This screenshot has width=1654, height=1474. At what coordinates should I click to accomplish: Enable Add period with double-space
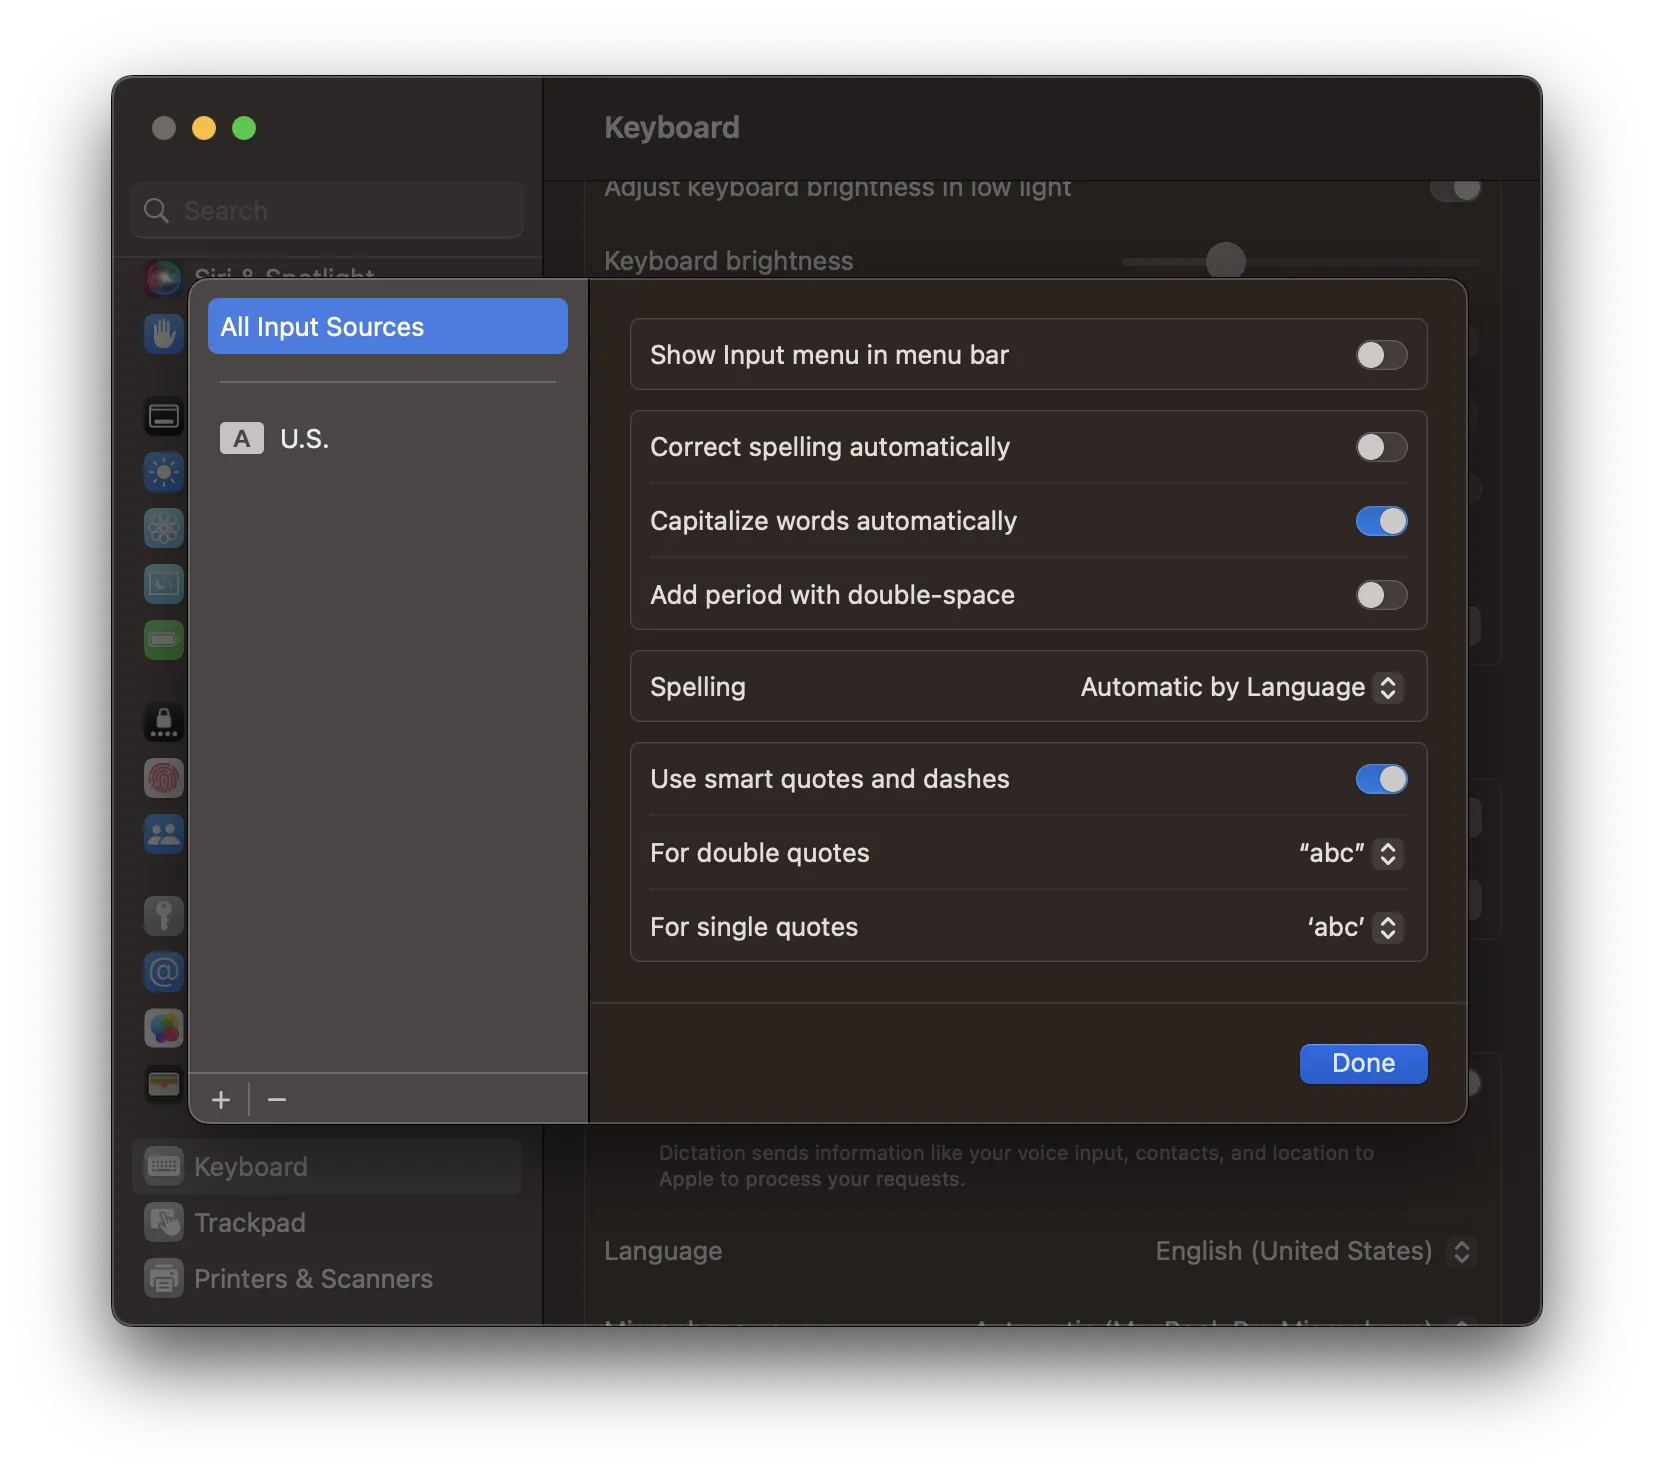[x=1381, y=595]
